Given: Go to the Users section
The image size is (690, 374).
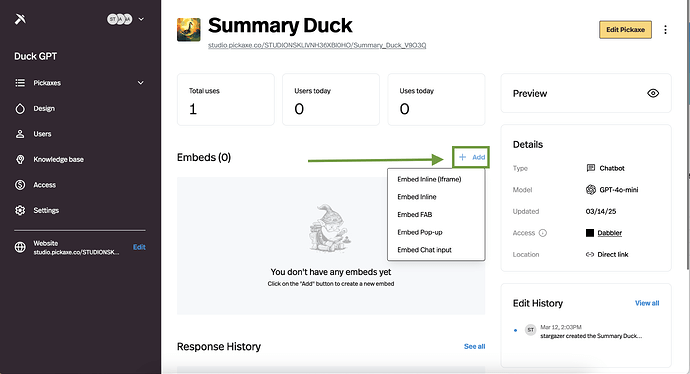Looking at the screenshot, I should click(42, 134).
